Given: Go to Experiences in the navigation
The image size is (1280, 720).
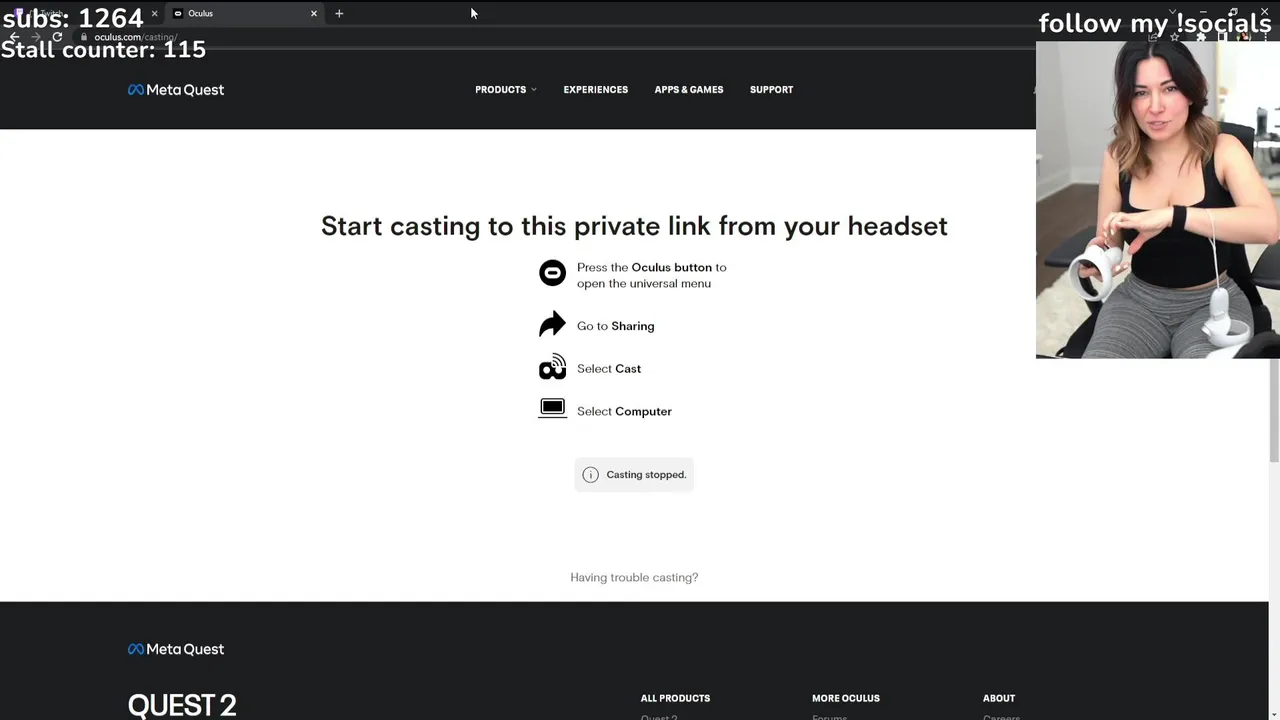Looking at the screenshot, I should 595,90.
